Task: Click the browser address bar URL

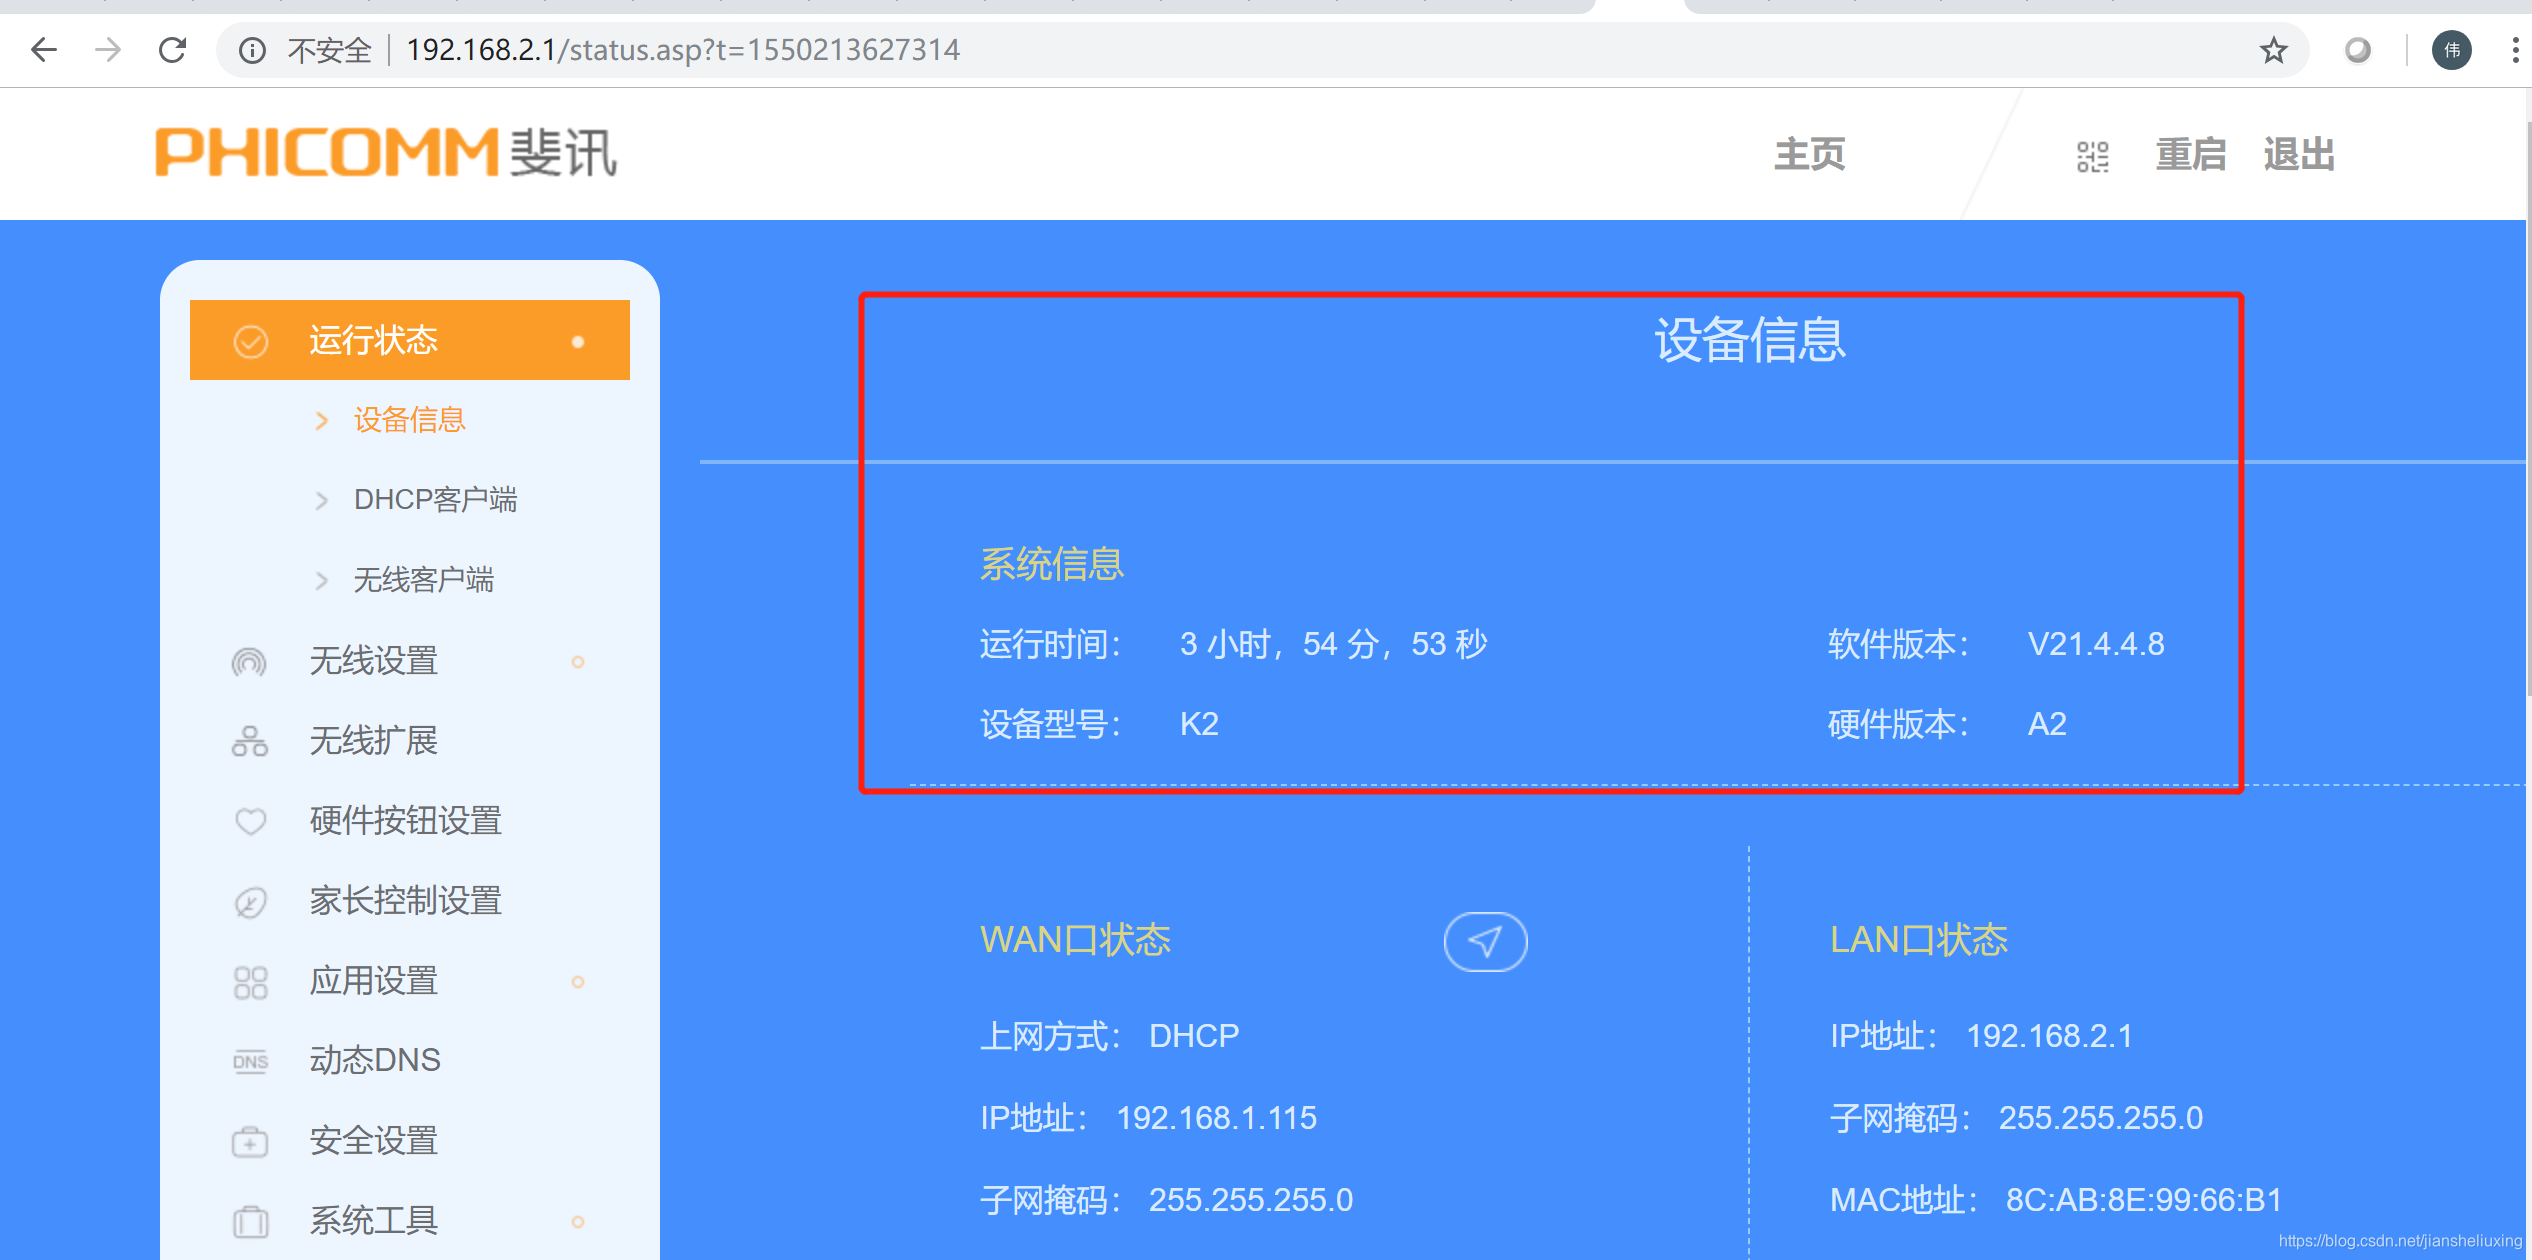Action: point(683,50)
